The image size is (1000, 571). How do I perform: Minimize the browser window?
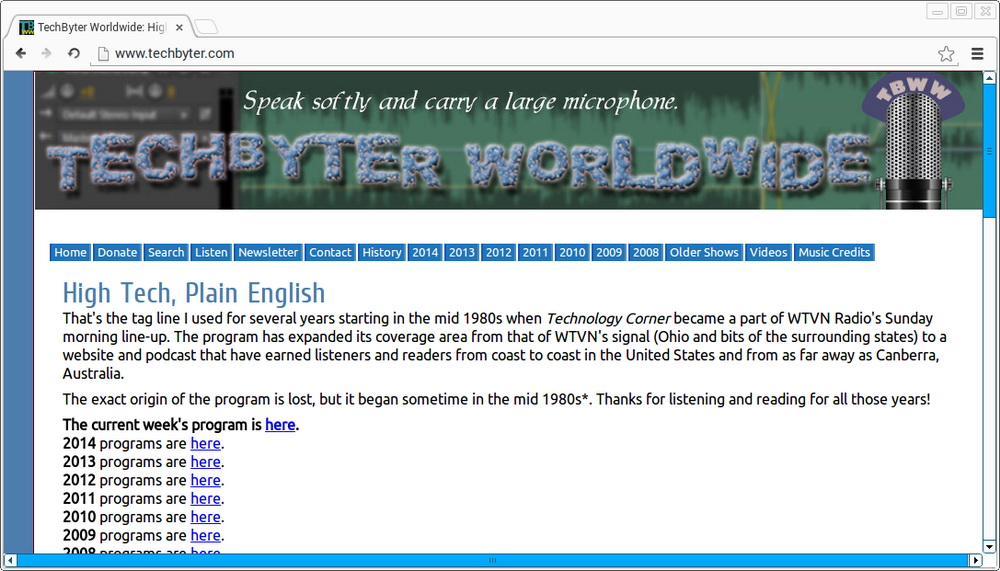pos(937,11)
